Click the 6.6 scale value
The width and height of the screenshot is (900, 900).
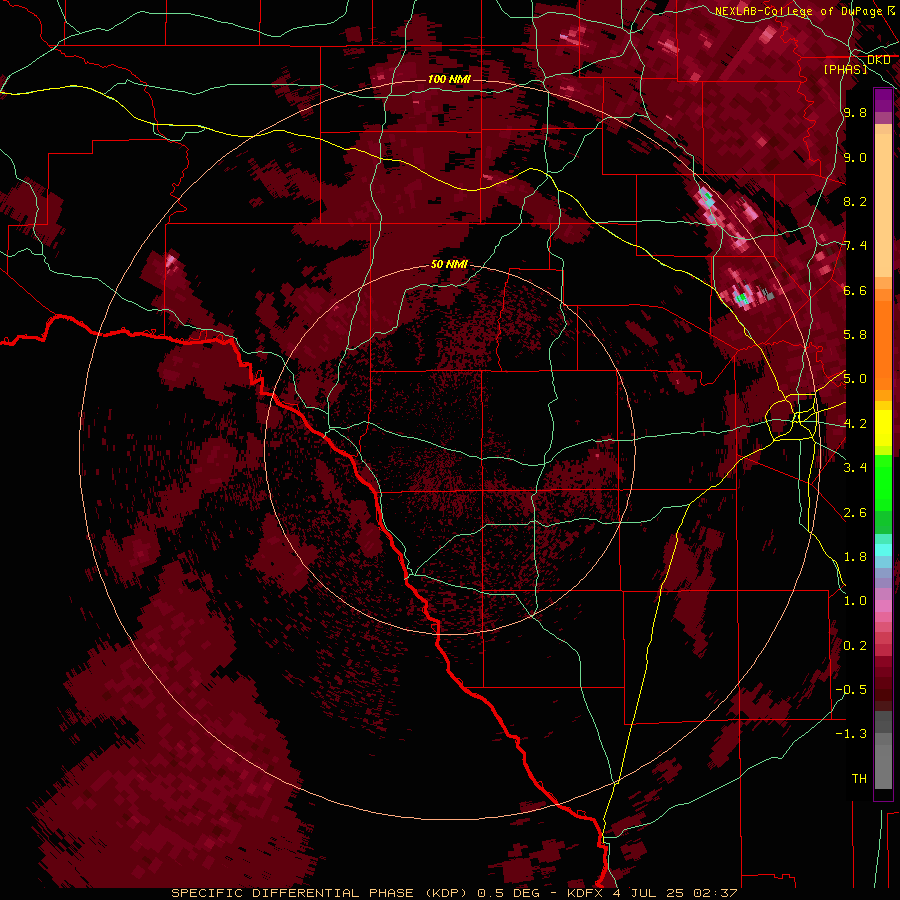coord(855,290)
